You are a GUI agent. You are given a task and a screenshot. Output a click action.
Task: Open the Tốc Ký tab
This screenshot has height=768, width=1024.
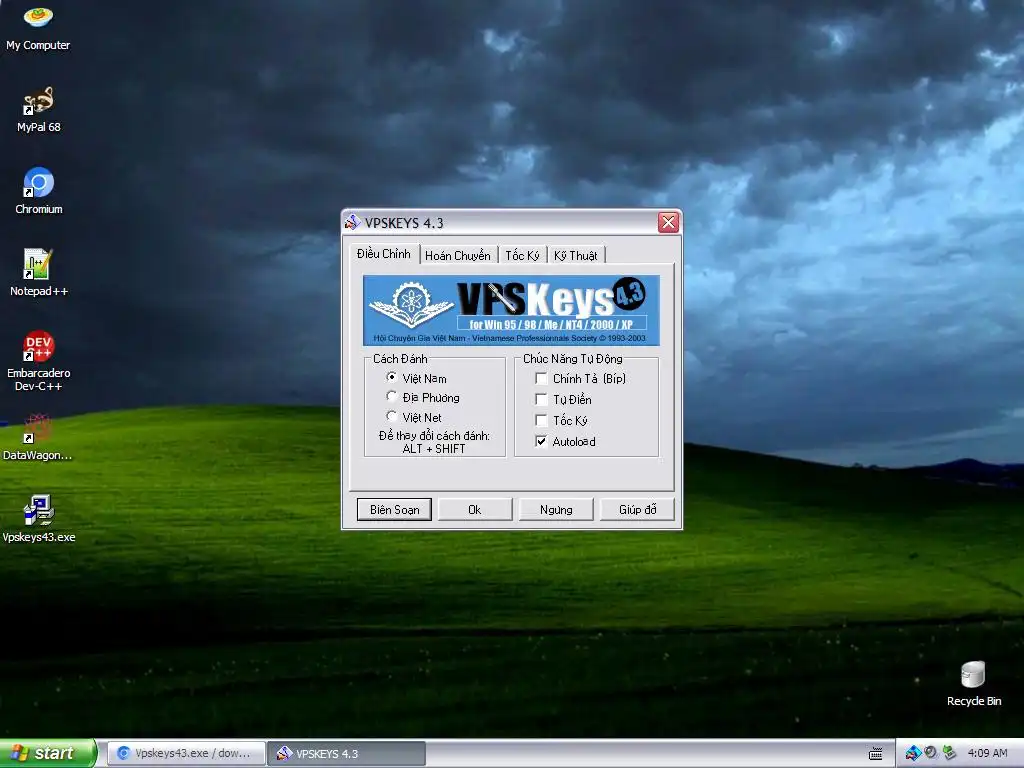pos(522,255)
